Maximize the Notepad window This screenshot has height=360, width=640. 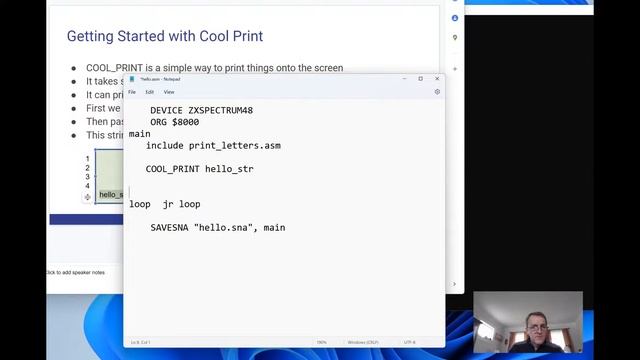click(420, 79)
